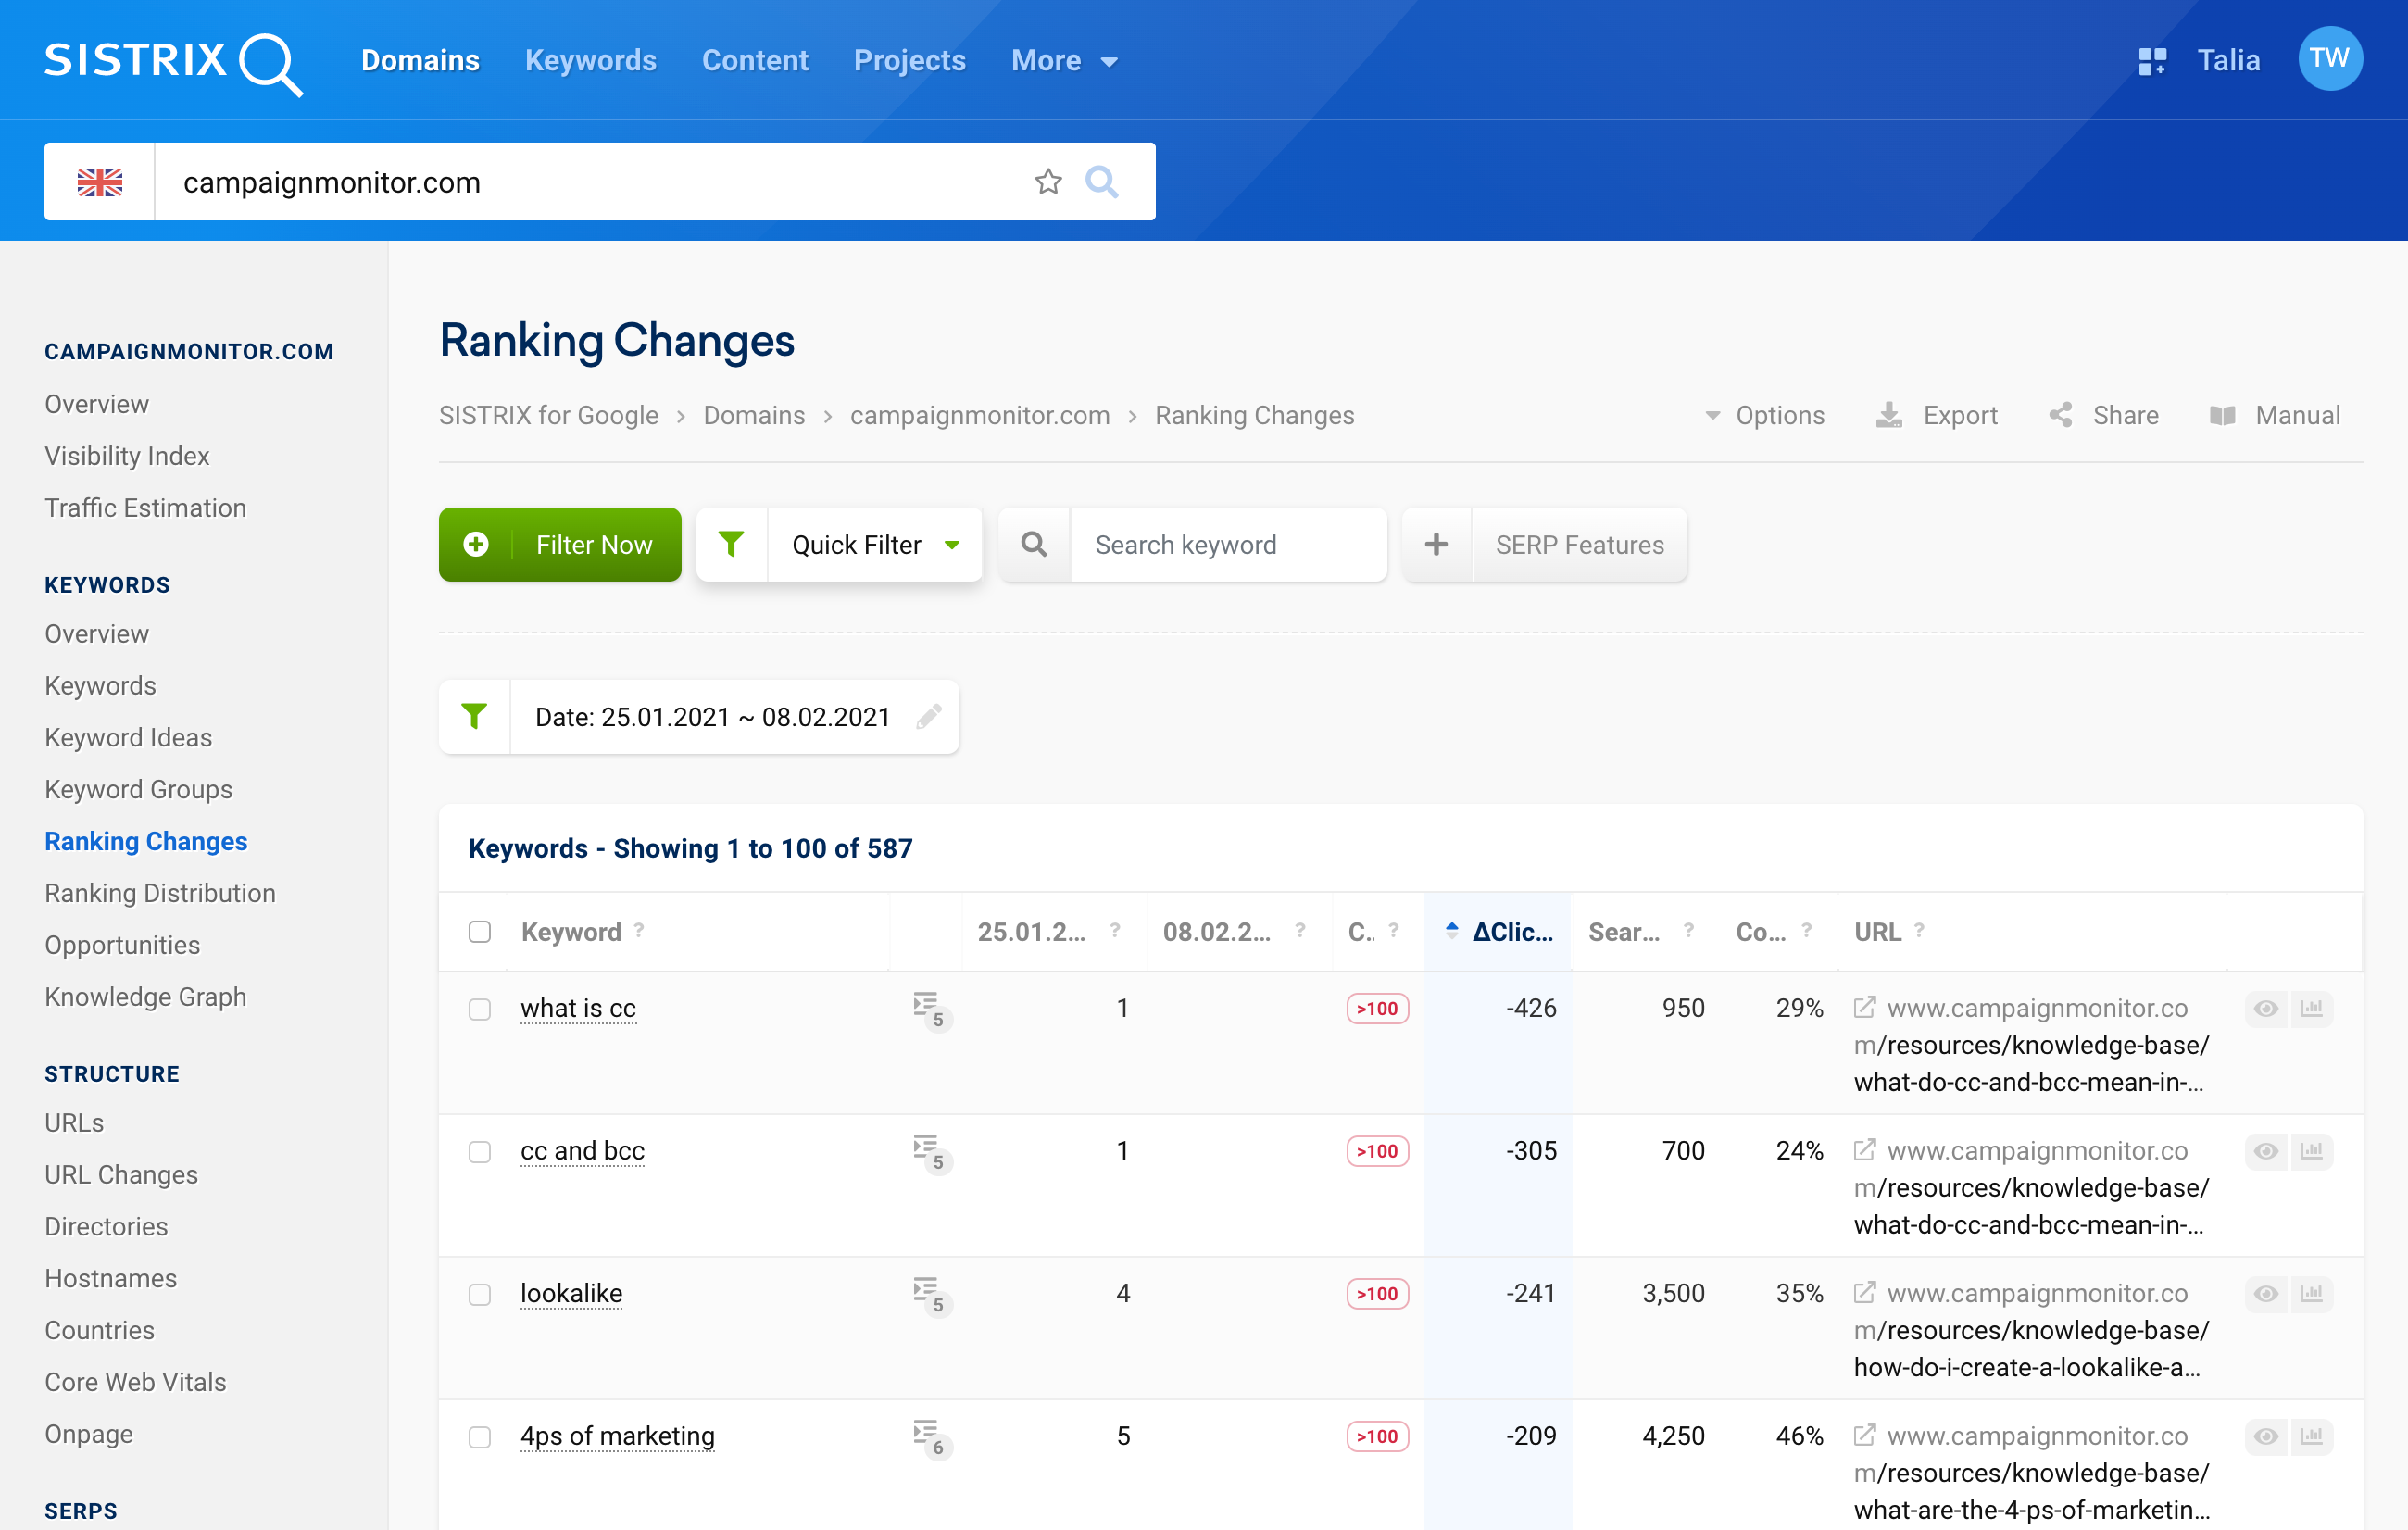Open the Keywords top menu

pos(591,61)
